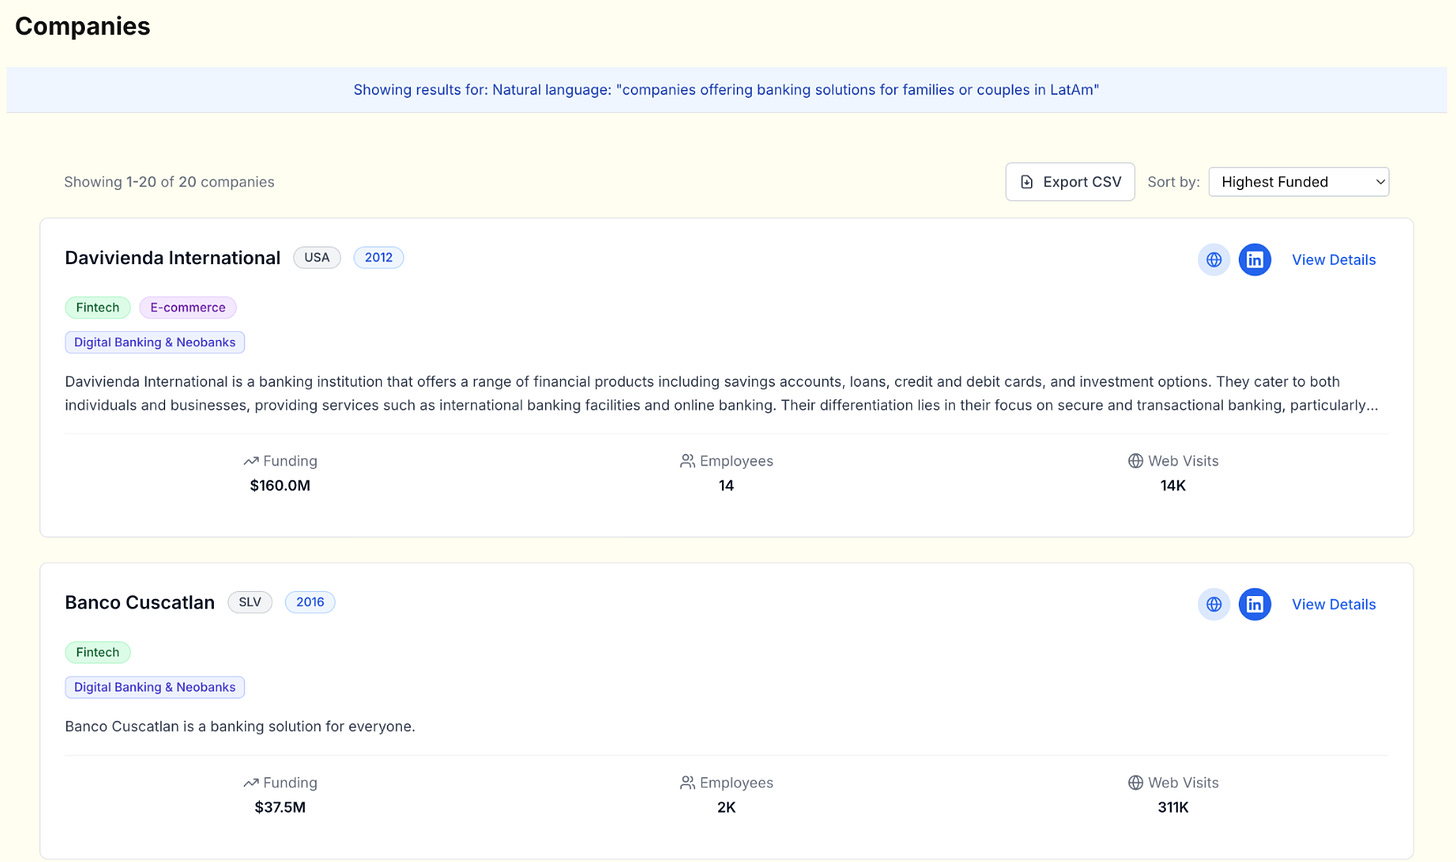Click Davivienda's Fintech tag
Screen dimensions: 1456x862
(98, 308)
